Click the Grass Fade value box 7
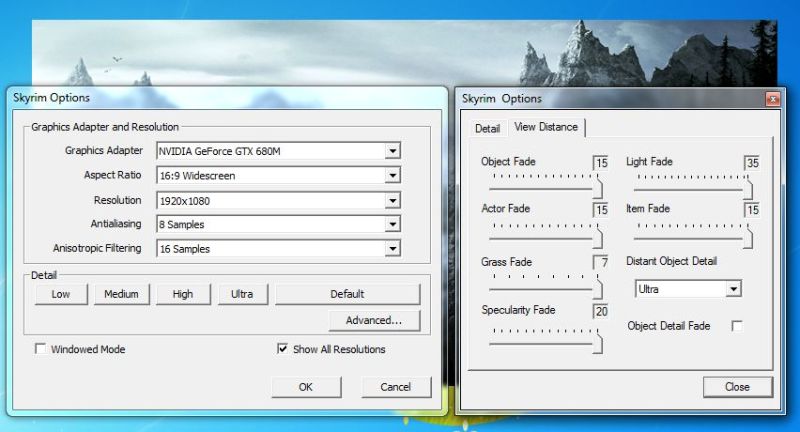The image size is (800, 432). [601, 262]
